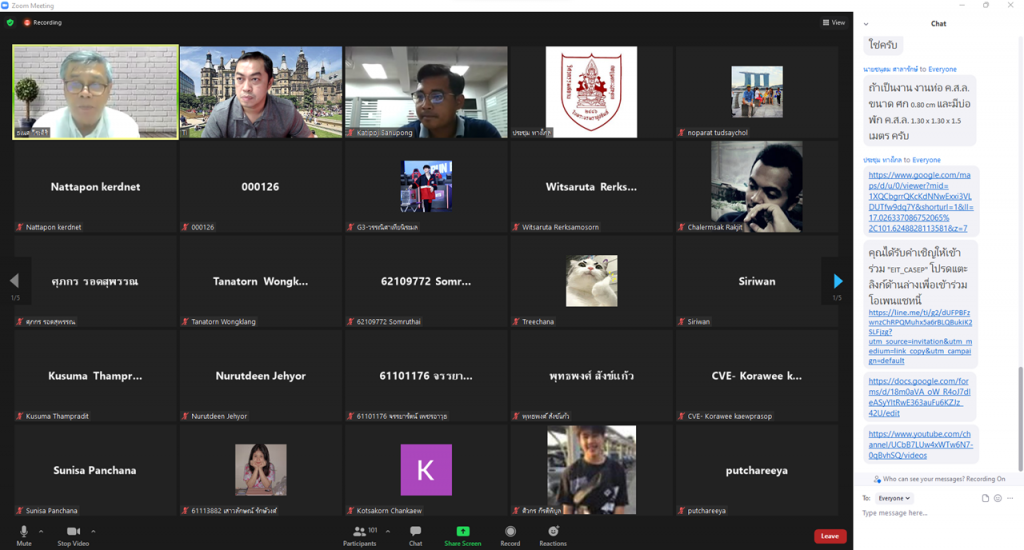Viewport: 1024px width, 550px height.
Task: Click the green encryption shield icon
Action: 10,22
